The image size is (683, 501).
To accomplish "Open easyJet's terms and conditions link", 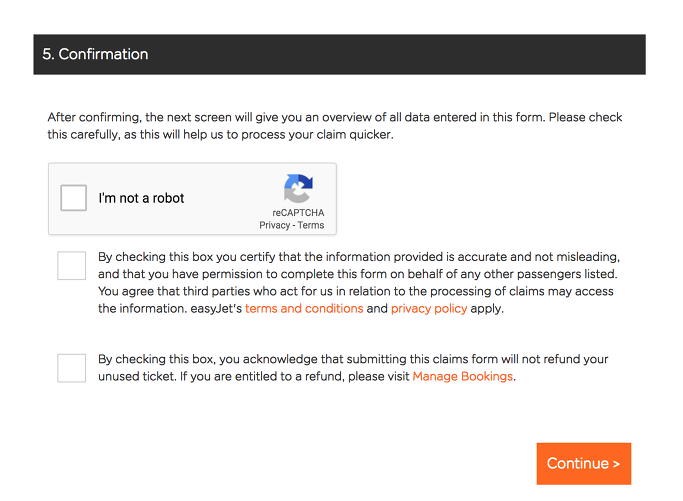I will 304,308.
